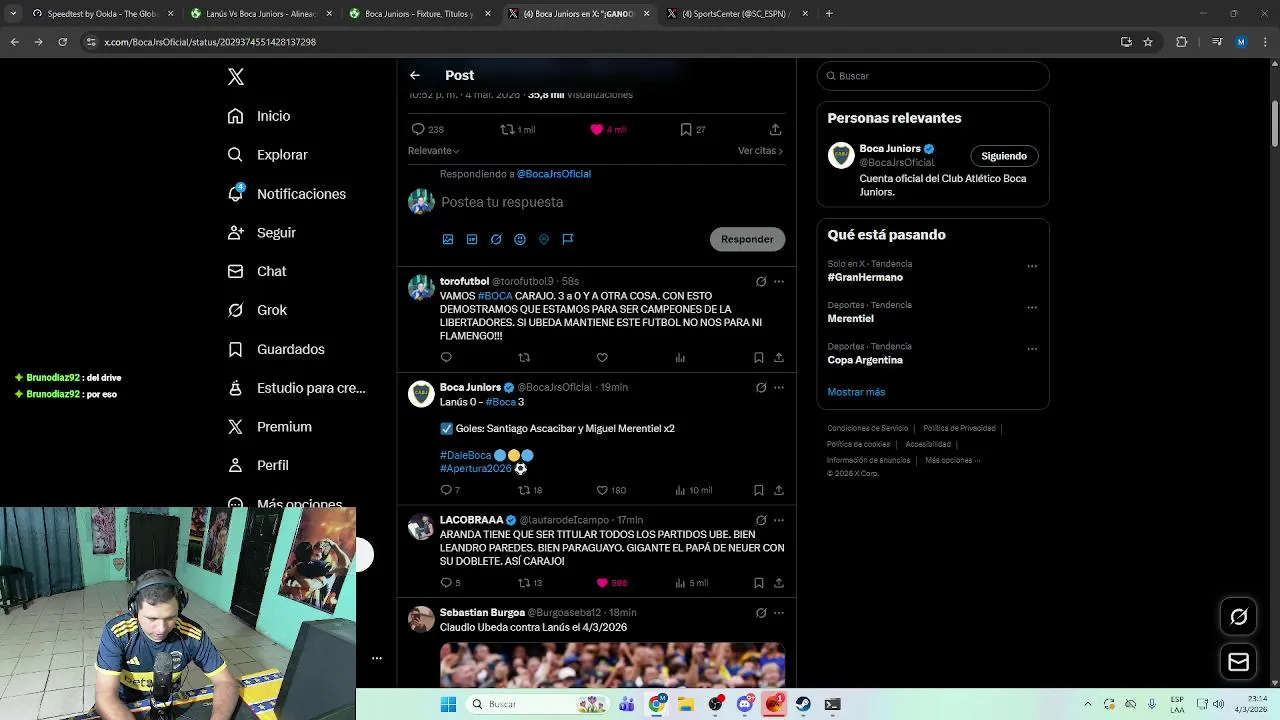Reload the page
This screenshot has width=1280, height=720.
point(62,42)
